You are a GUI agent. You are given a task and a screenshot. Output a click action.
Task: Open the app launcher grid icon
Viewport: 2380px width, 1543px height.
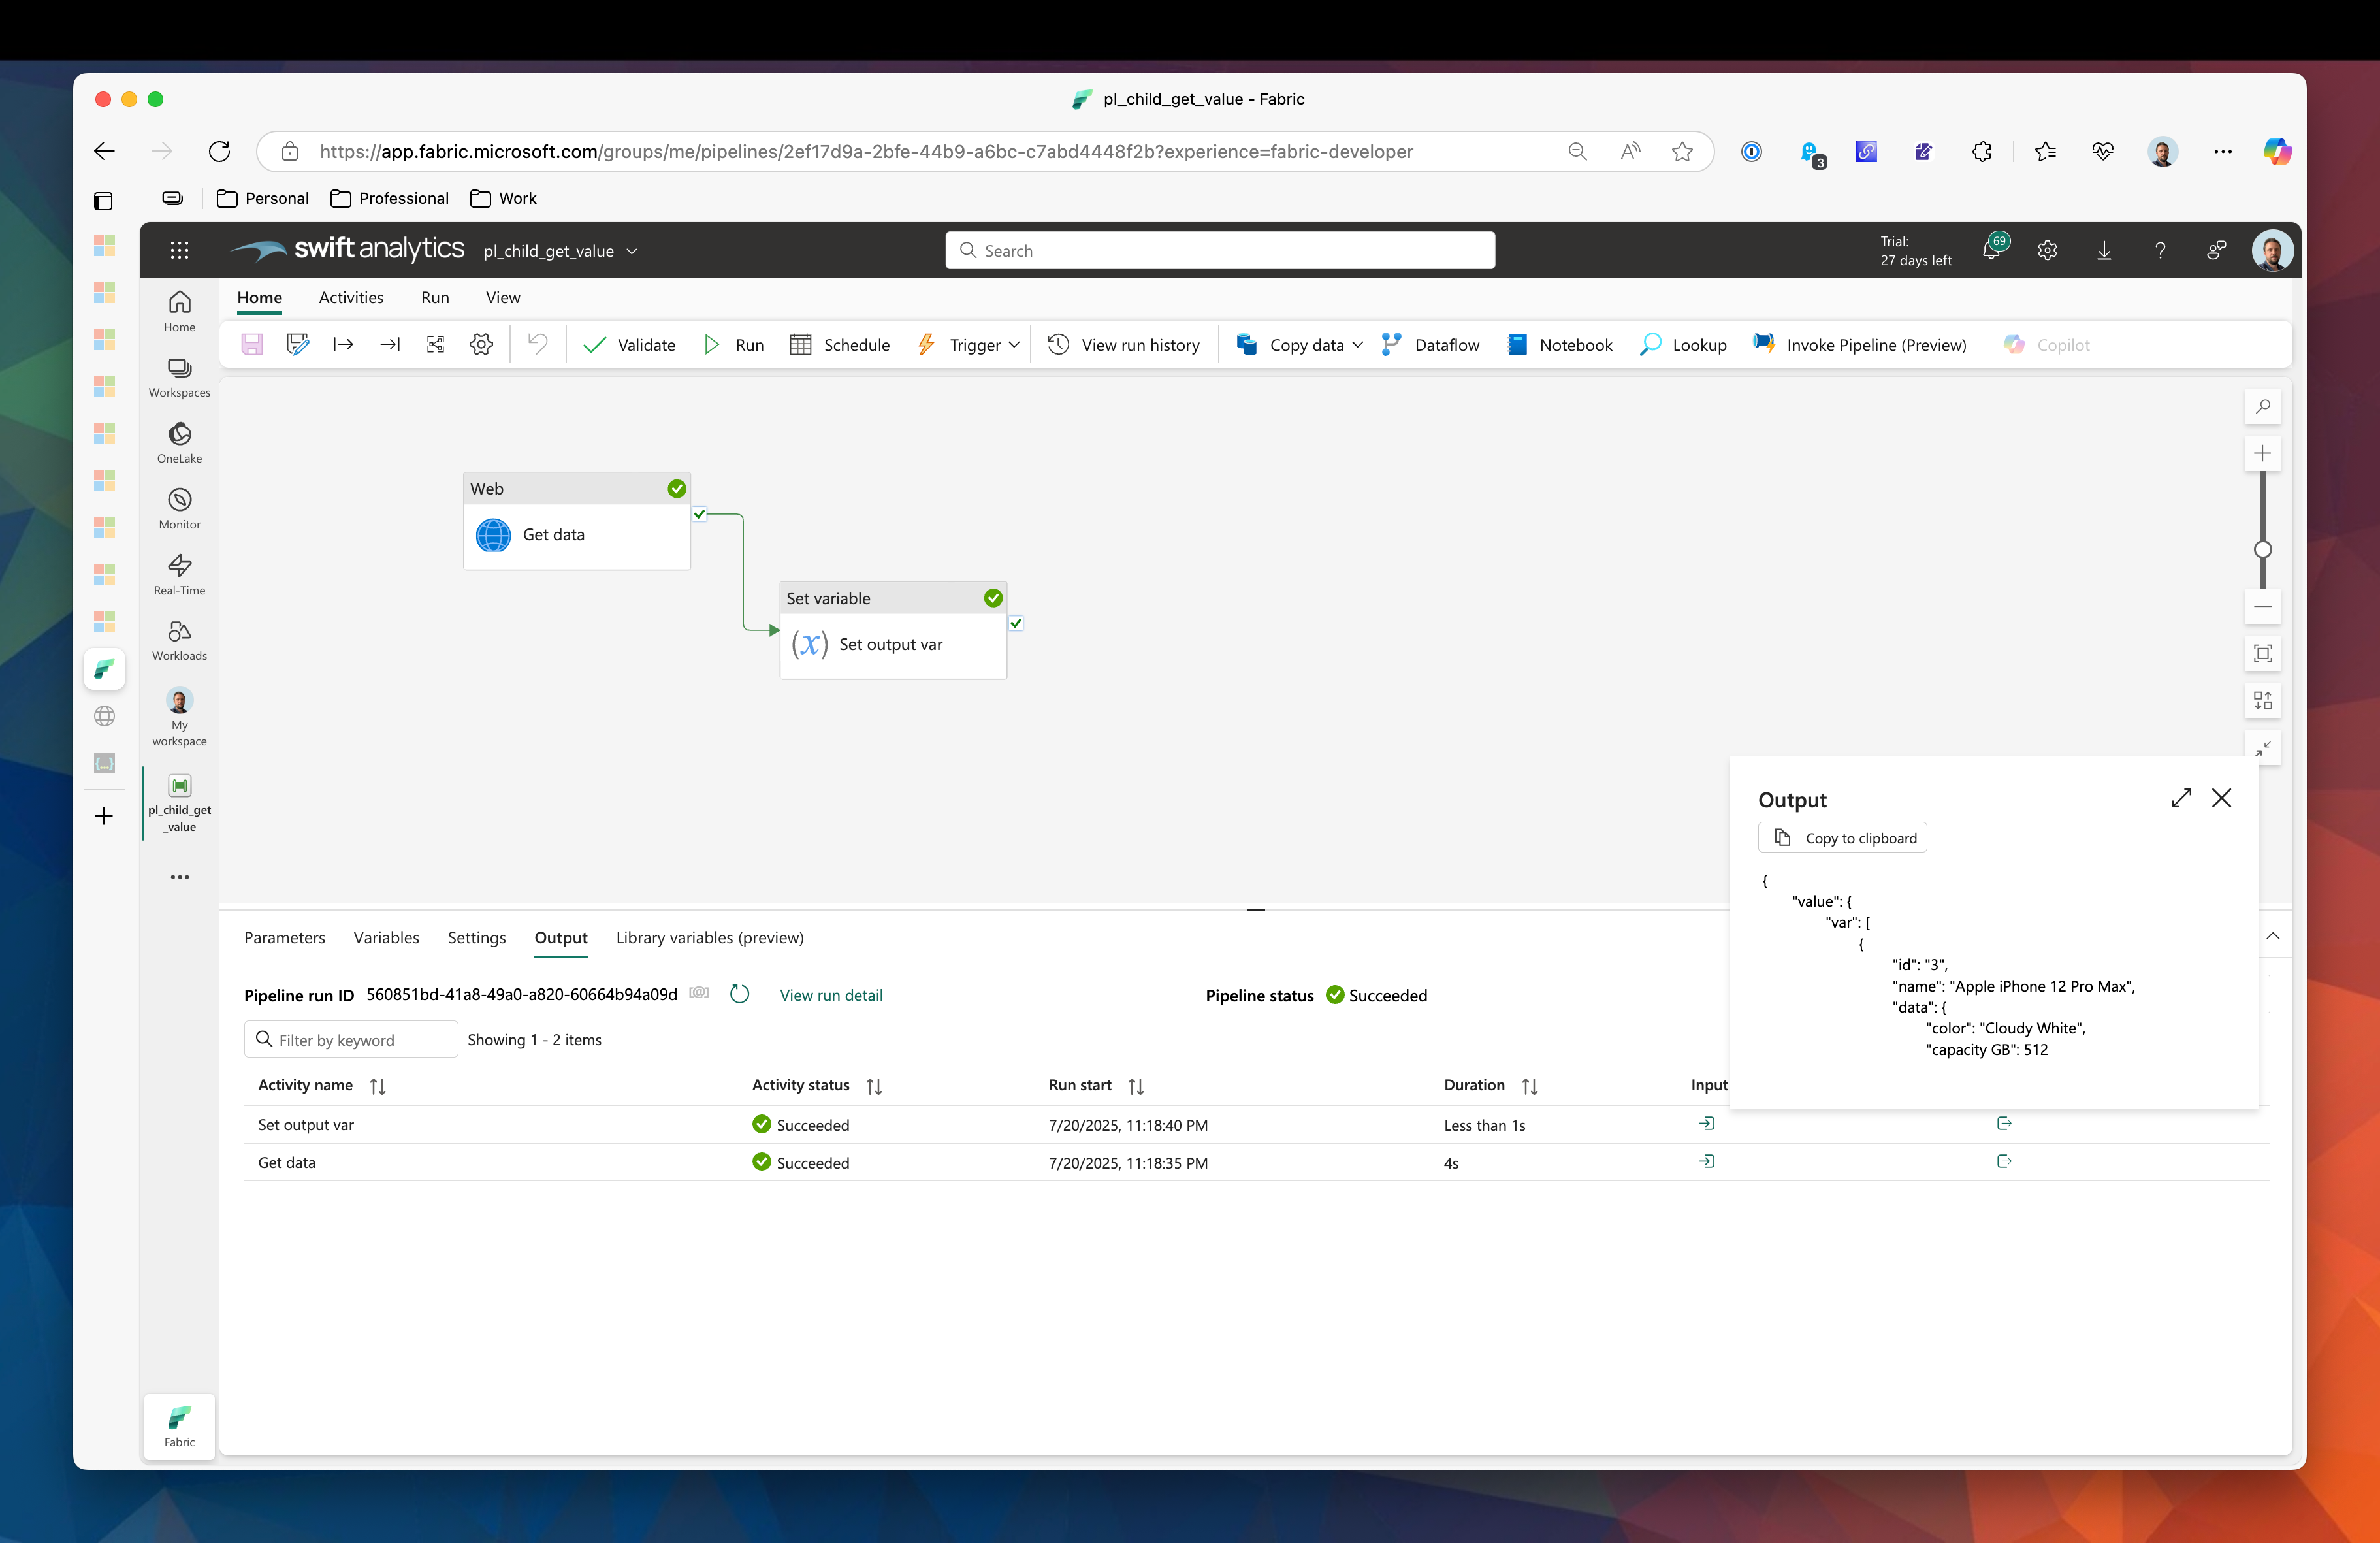[x=179, y=250]
